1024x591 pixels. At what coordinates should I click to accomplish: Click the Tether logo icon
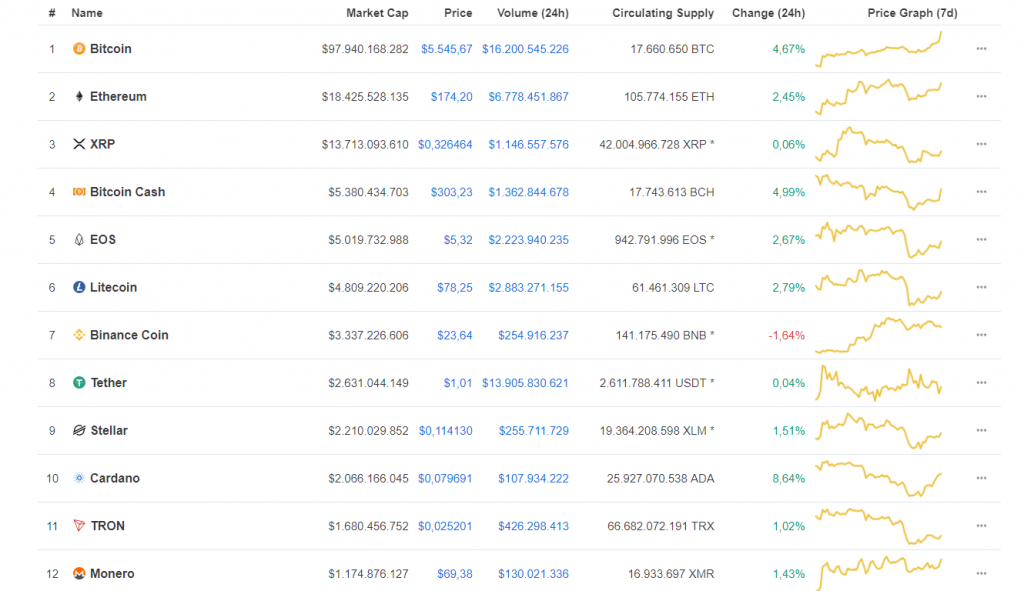tap(79, 383)
